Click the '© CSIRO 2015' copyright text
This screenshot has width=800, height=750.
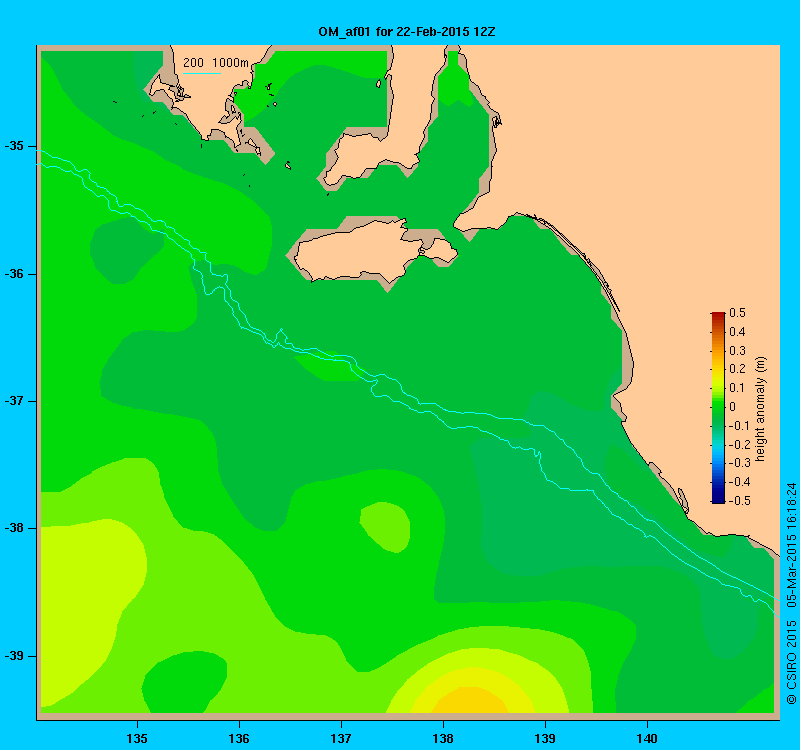pyautogui.click(x=791, y=662)
